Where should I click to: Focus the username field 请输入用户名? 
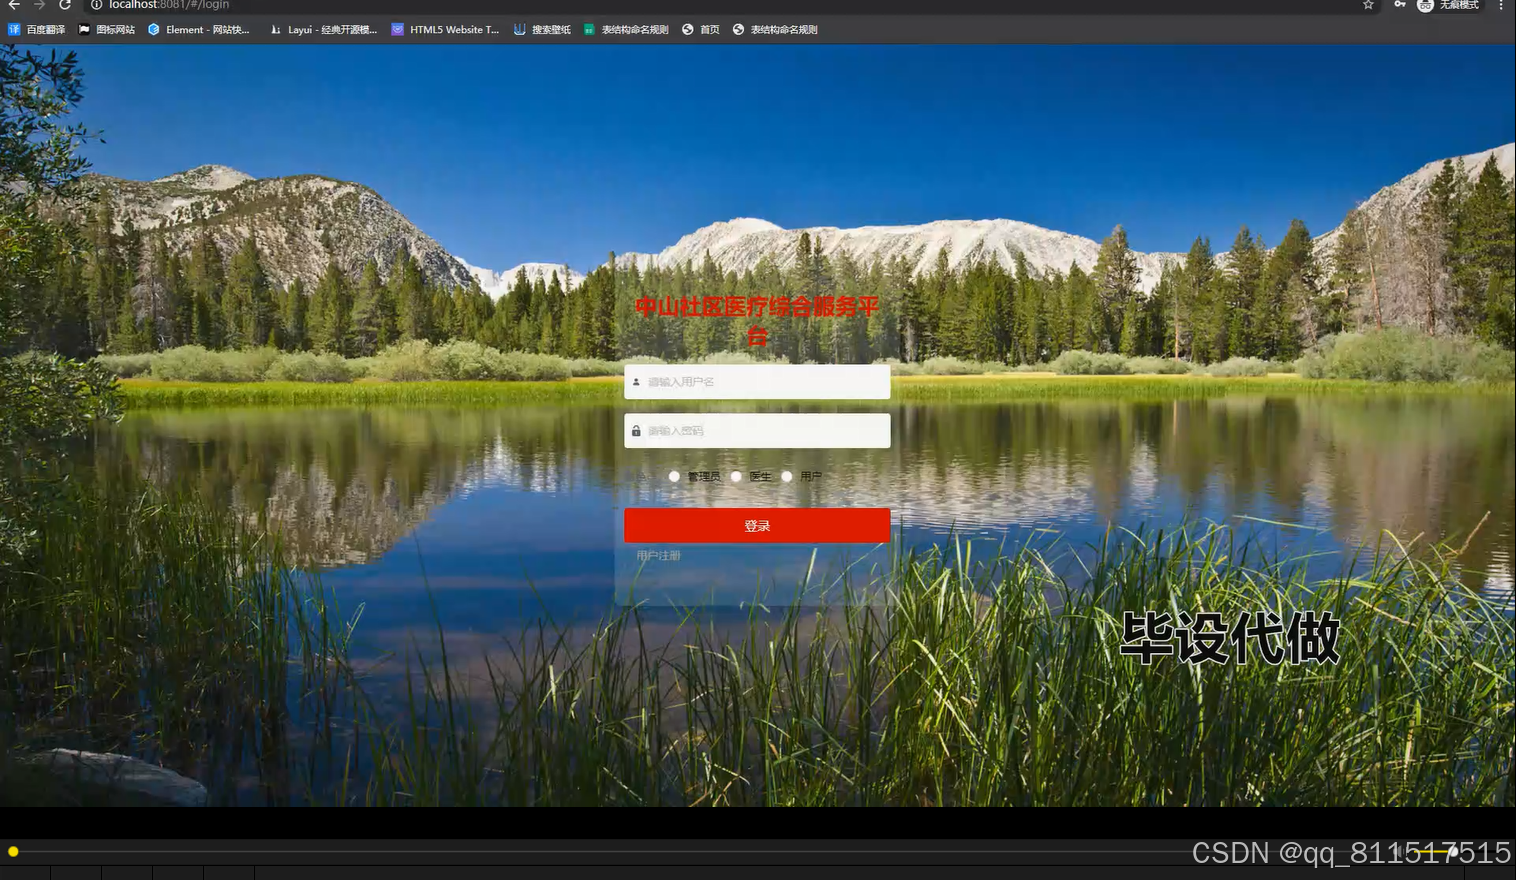pos(757,382)
